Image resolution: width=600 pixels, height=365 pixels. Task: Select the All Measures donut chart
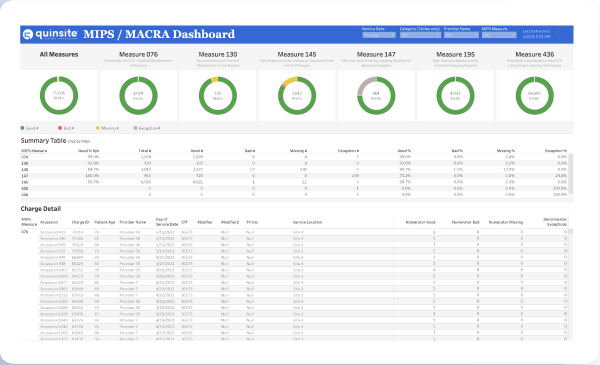click(59, 95)
